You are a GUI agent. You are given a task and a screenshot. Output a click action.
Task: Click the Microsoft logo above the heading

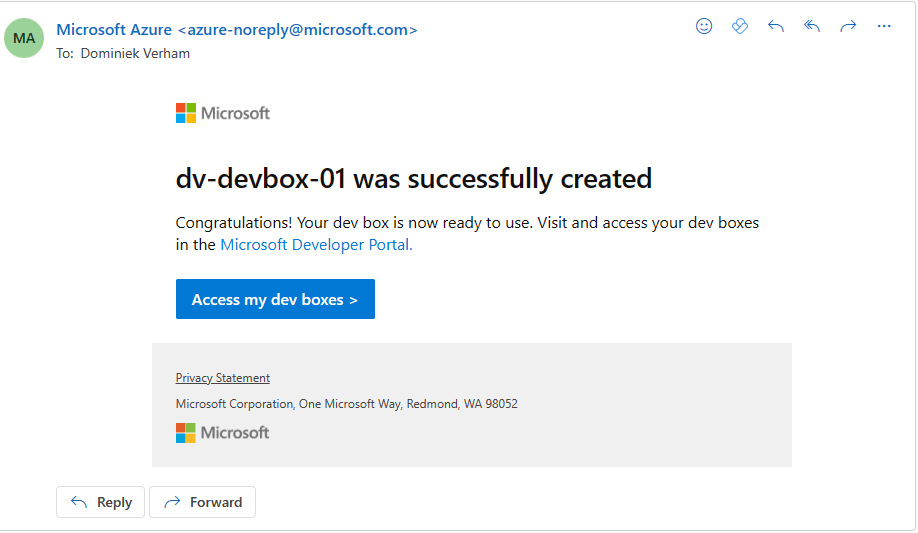click(x=223, y=113)
